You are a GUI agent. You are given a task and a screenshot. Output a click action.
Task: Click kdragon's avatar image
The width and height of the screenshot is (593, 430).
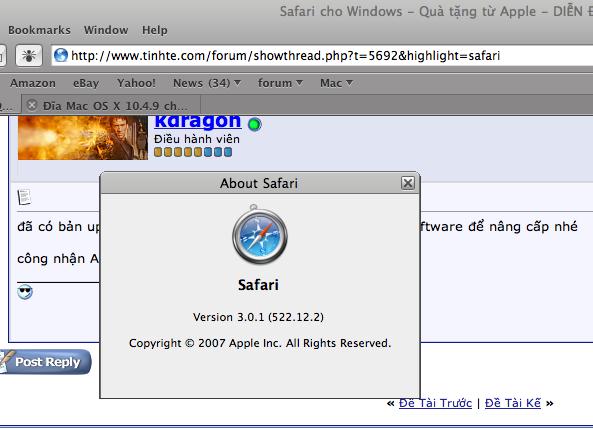tap(83, 138)
